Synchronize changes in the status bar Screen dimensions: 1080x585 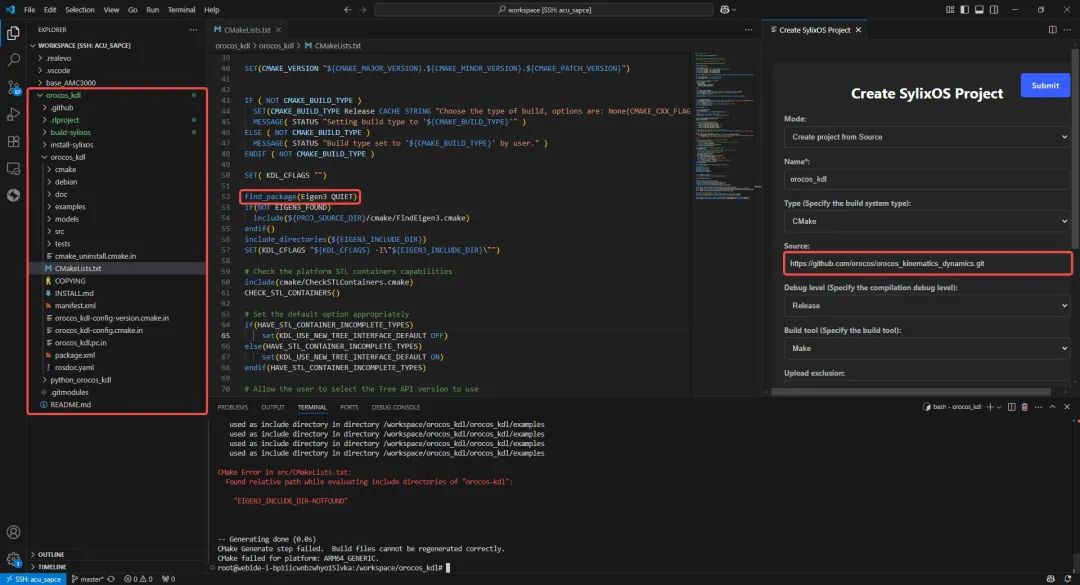click(x=111, y=579)
